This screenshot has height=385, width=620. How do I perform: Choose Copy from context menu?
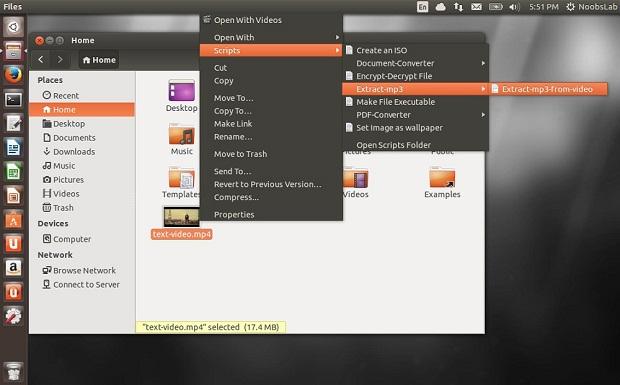tap(271, 81)
